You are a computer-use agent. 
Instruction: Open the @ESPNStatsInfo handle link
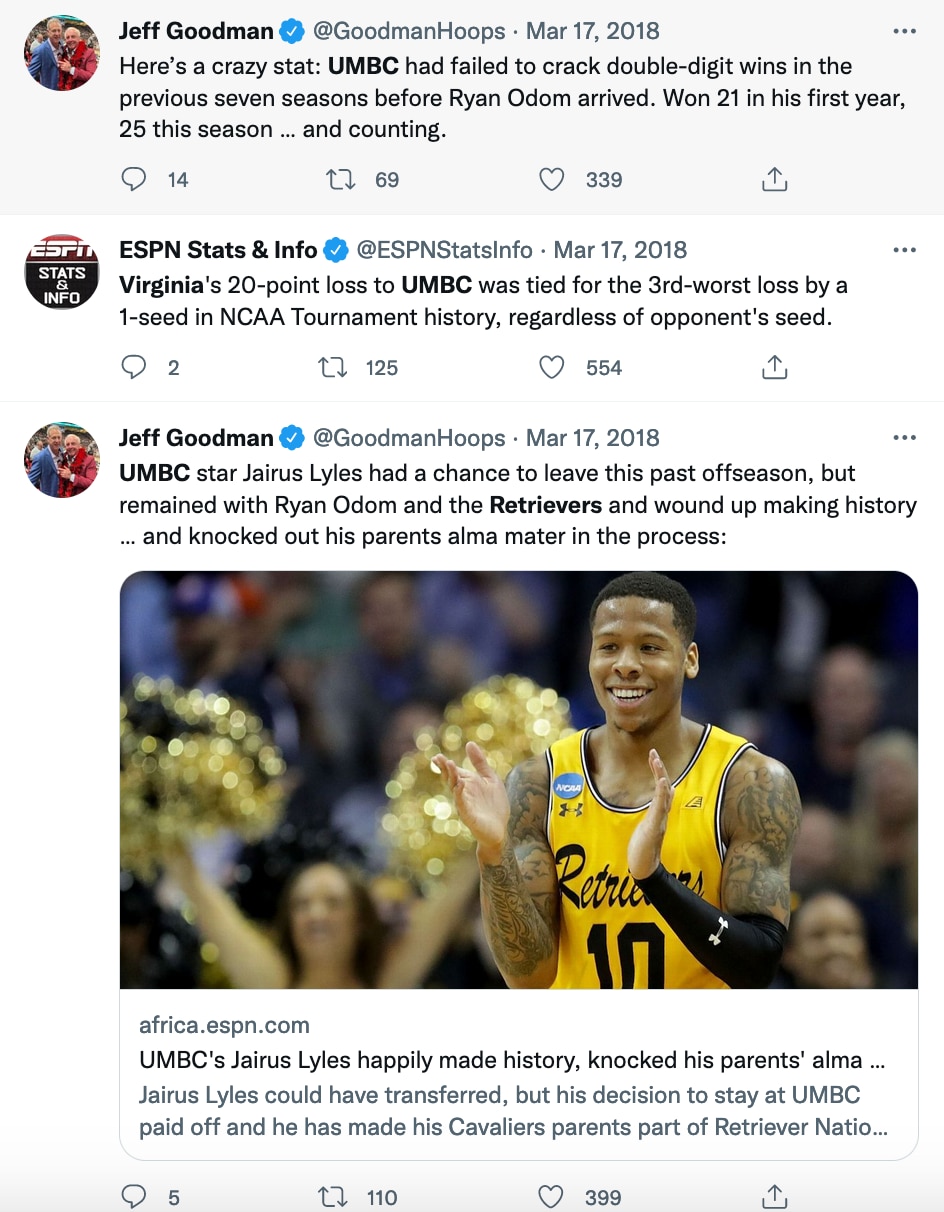(444, 250)
